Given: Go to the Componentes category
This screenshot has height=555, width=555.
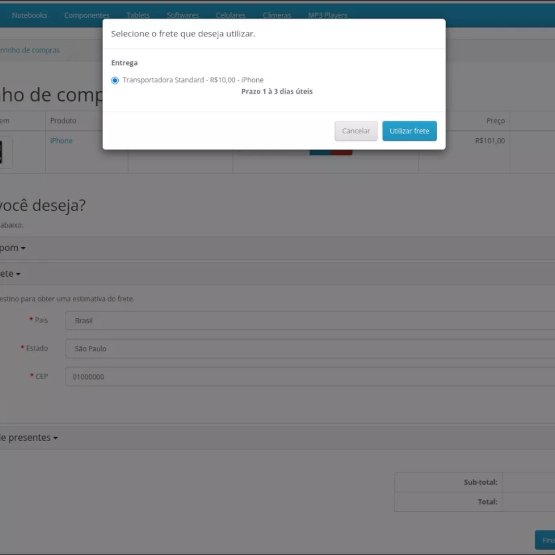Looking at the screenshot, I should [x=86, y=15].
